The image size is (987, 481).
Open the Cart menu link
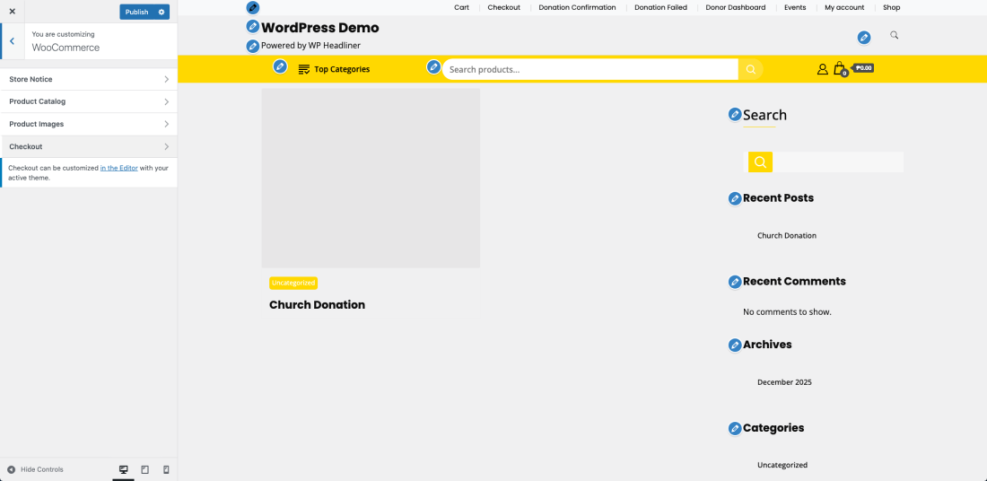tap(461, 8)
